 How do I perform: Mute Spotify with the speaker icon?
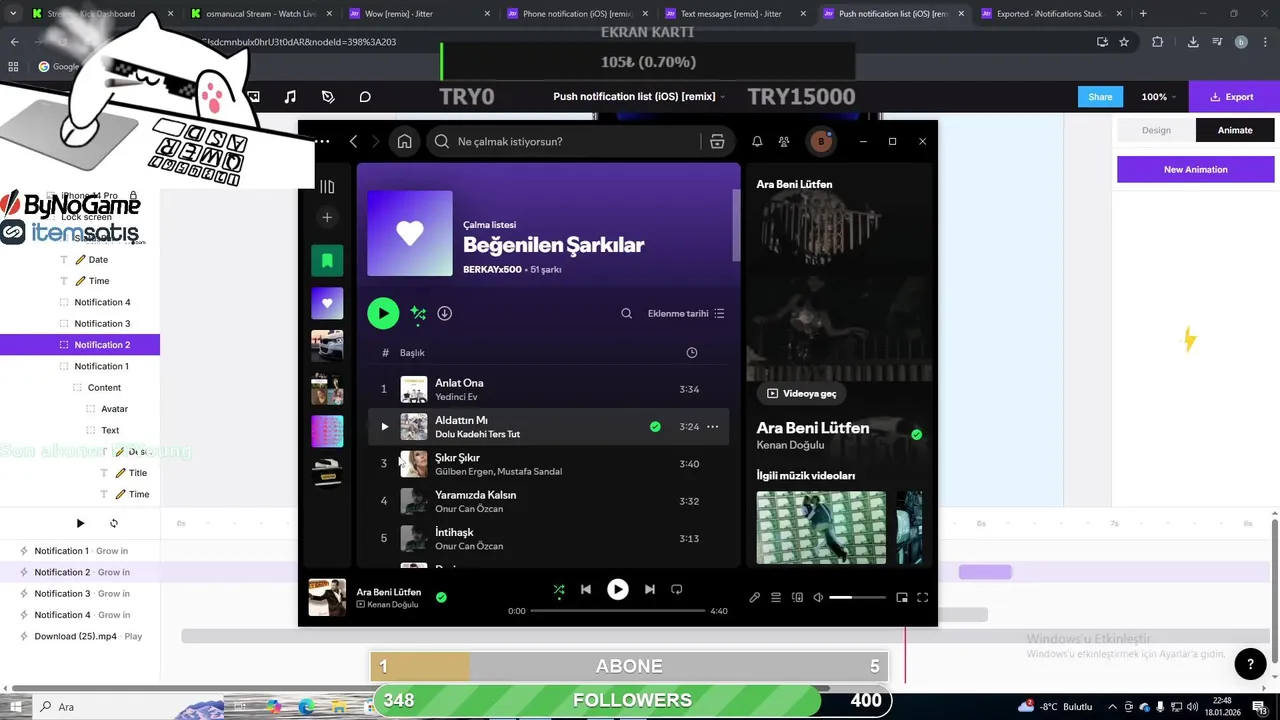point(818,598)
